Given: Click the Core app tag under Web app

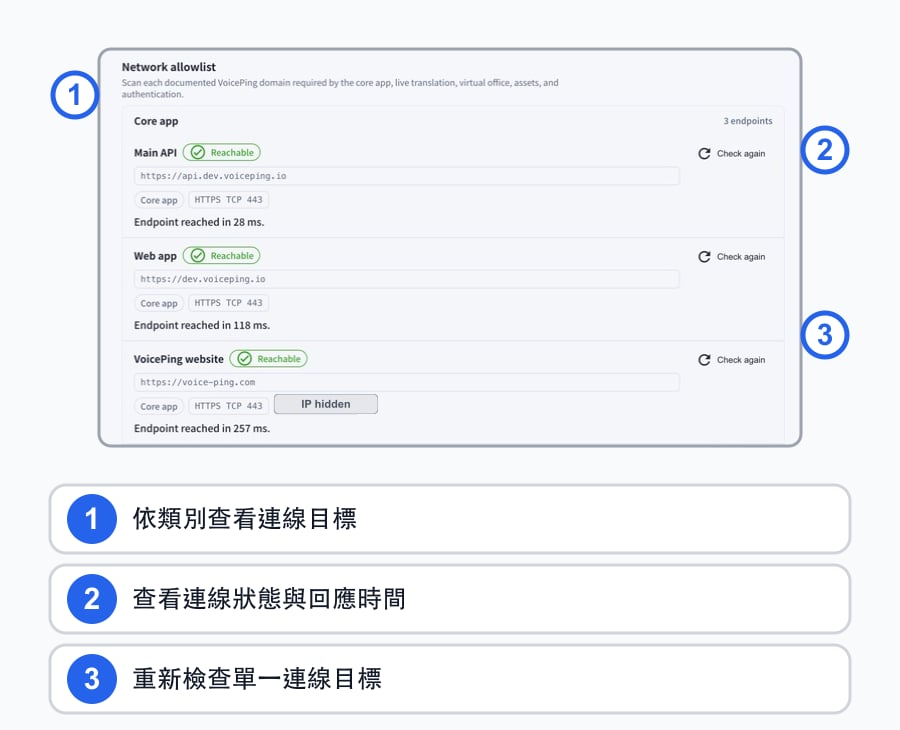Looking at the screenshot, I should coord(159,303).
